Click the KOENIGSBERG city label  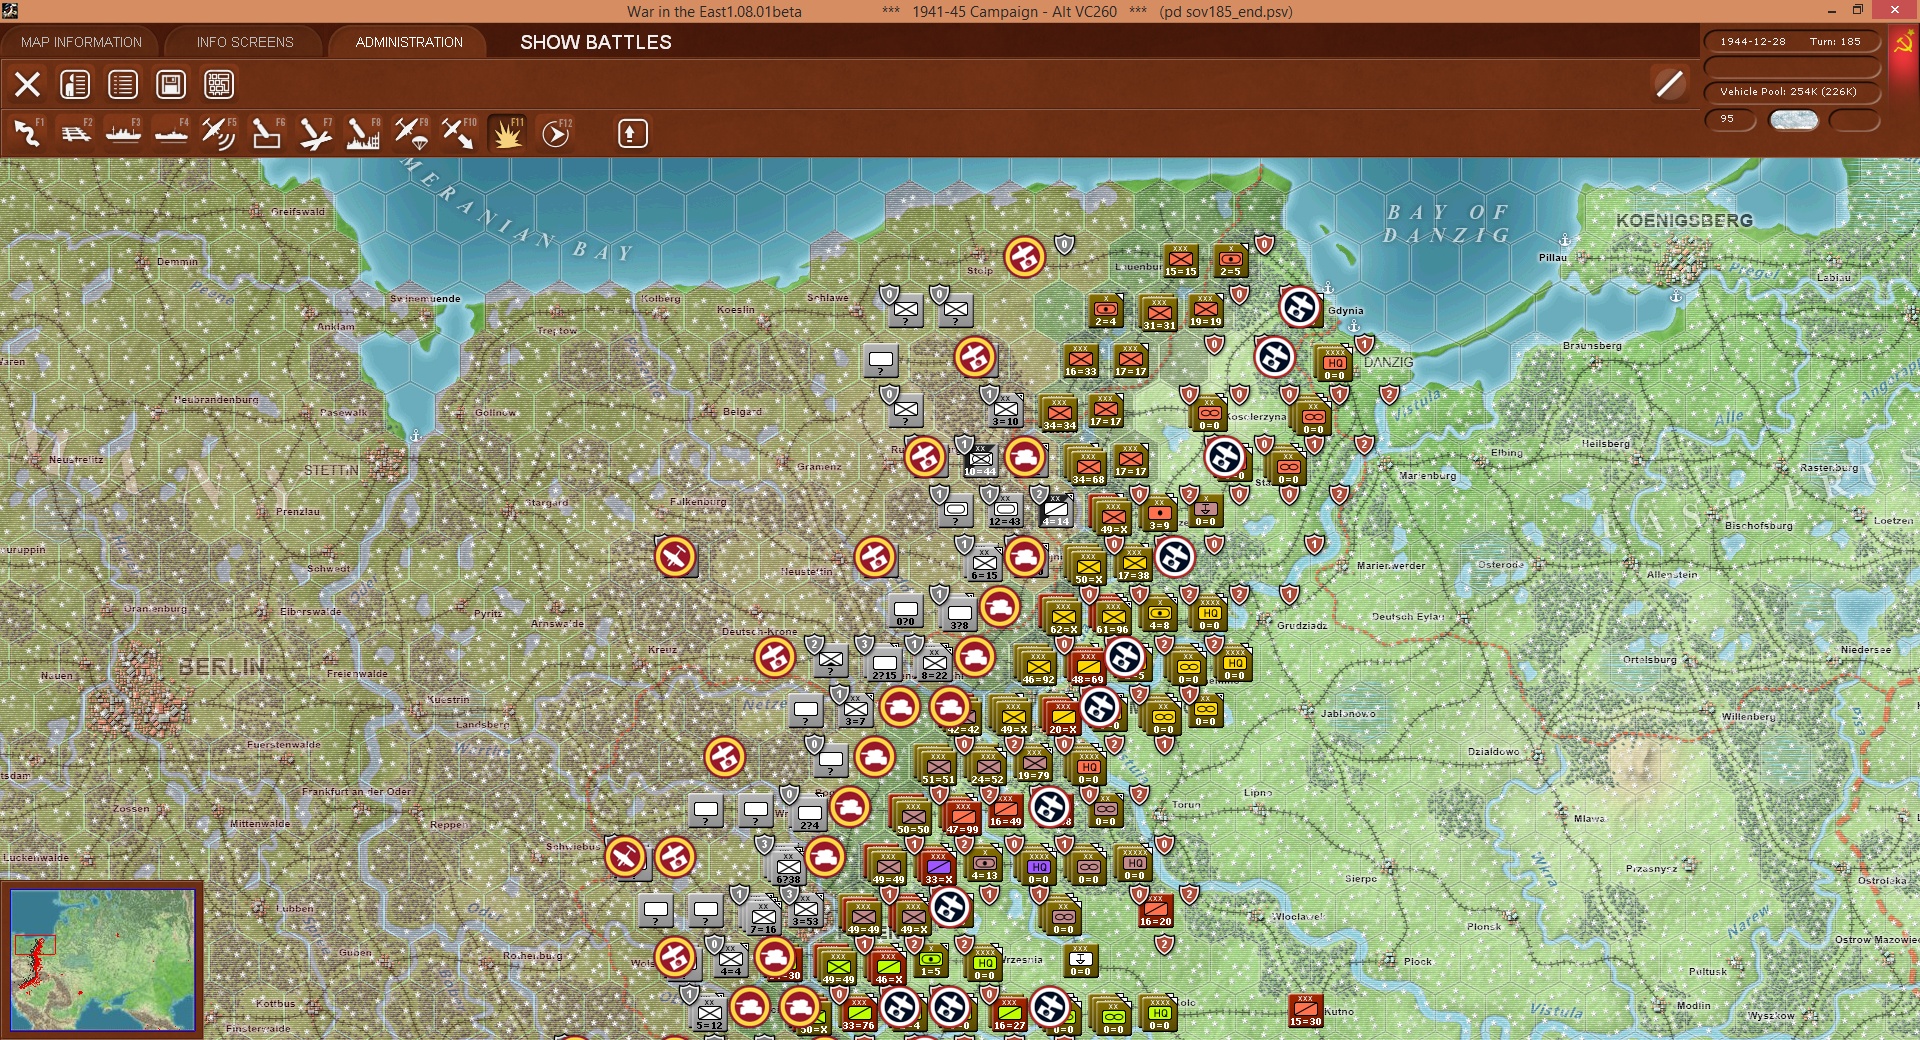[x=1684, y=220]
